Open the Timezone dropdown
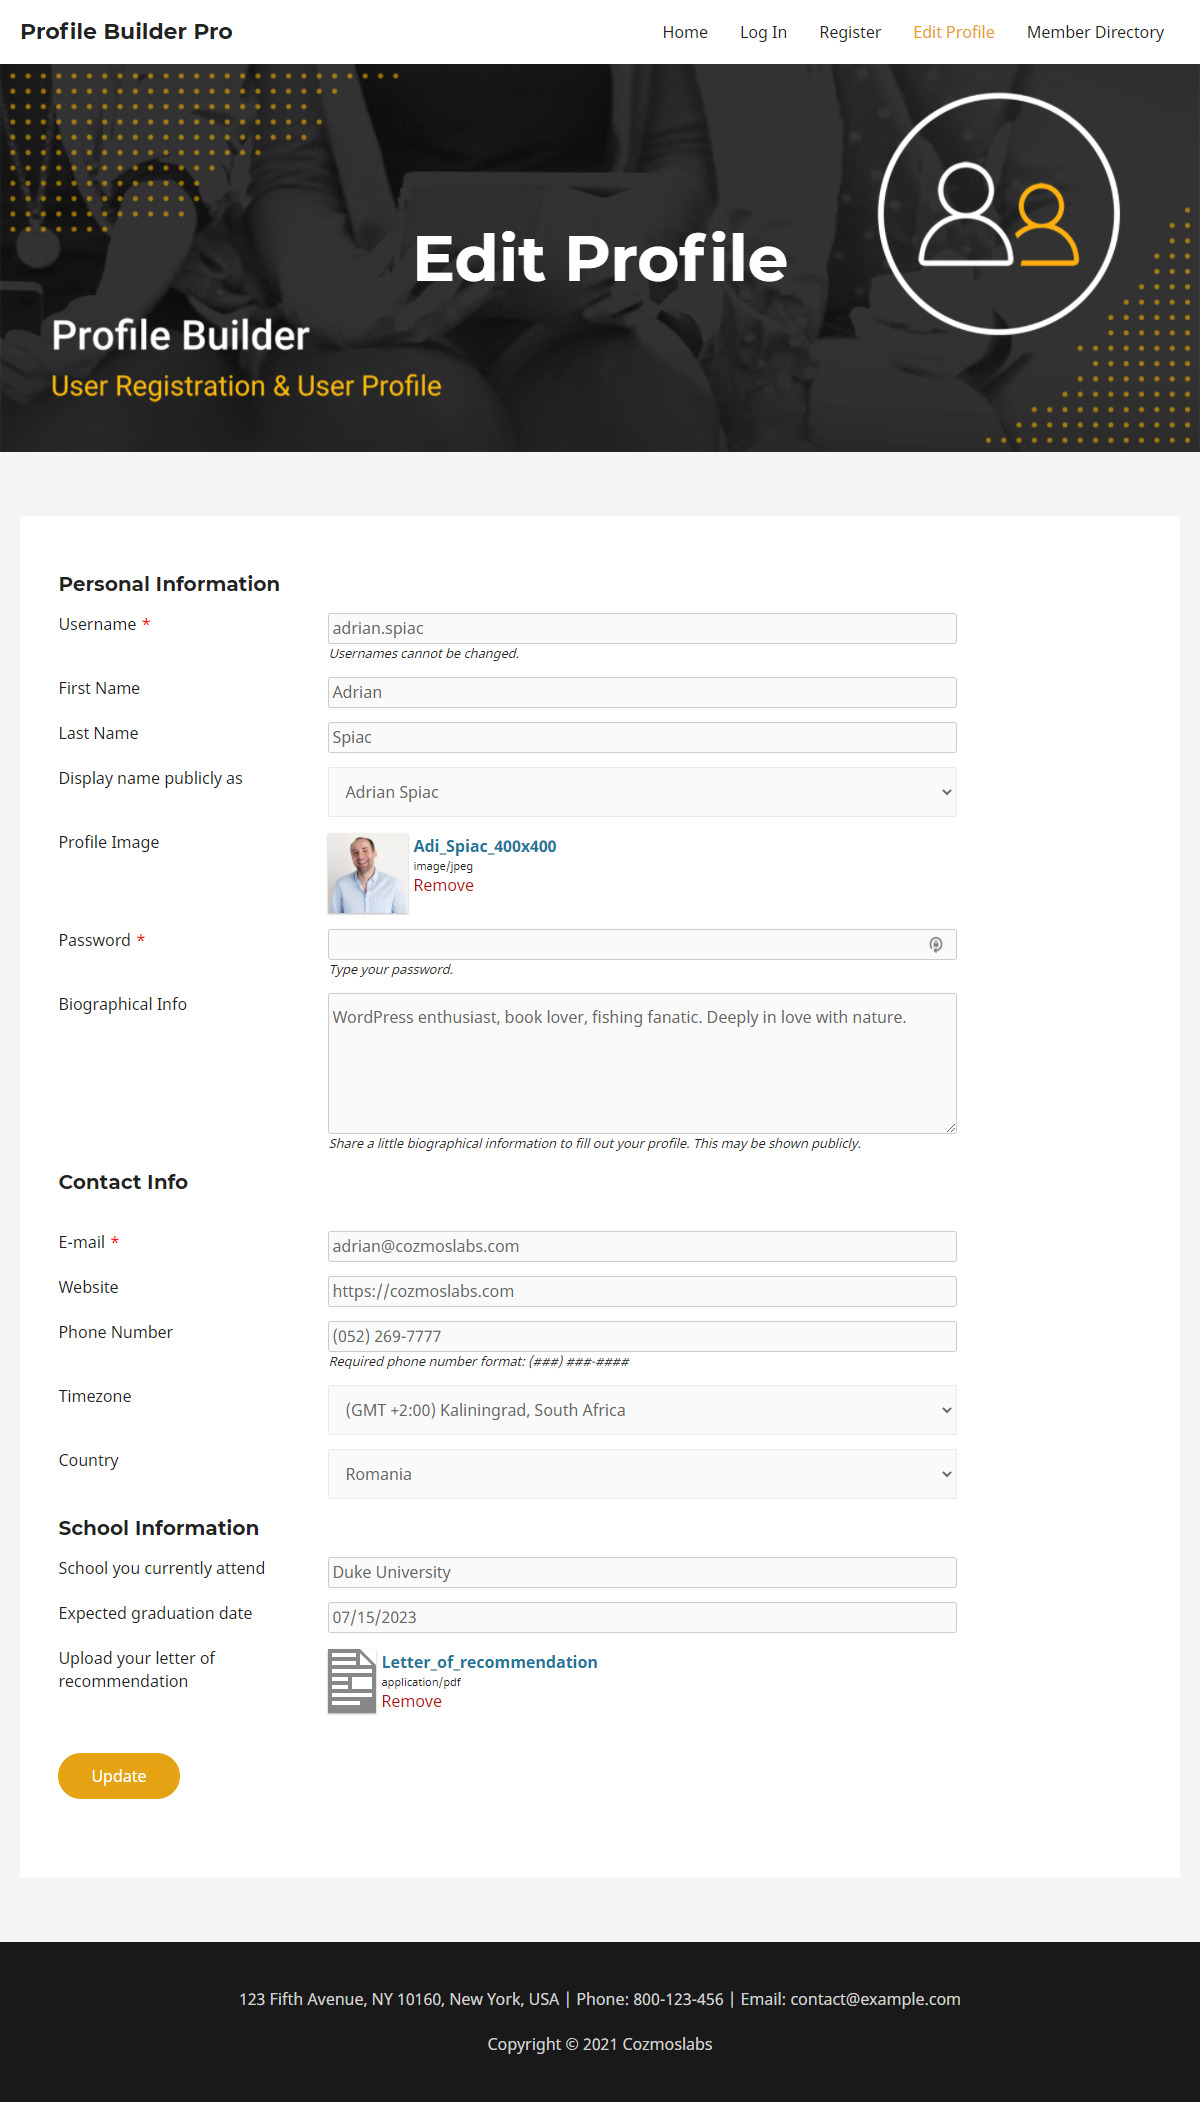Screen dimensions: 1200x2102 tap(642, 1410)
